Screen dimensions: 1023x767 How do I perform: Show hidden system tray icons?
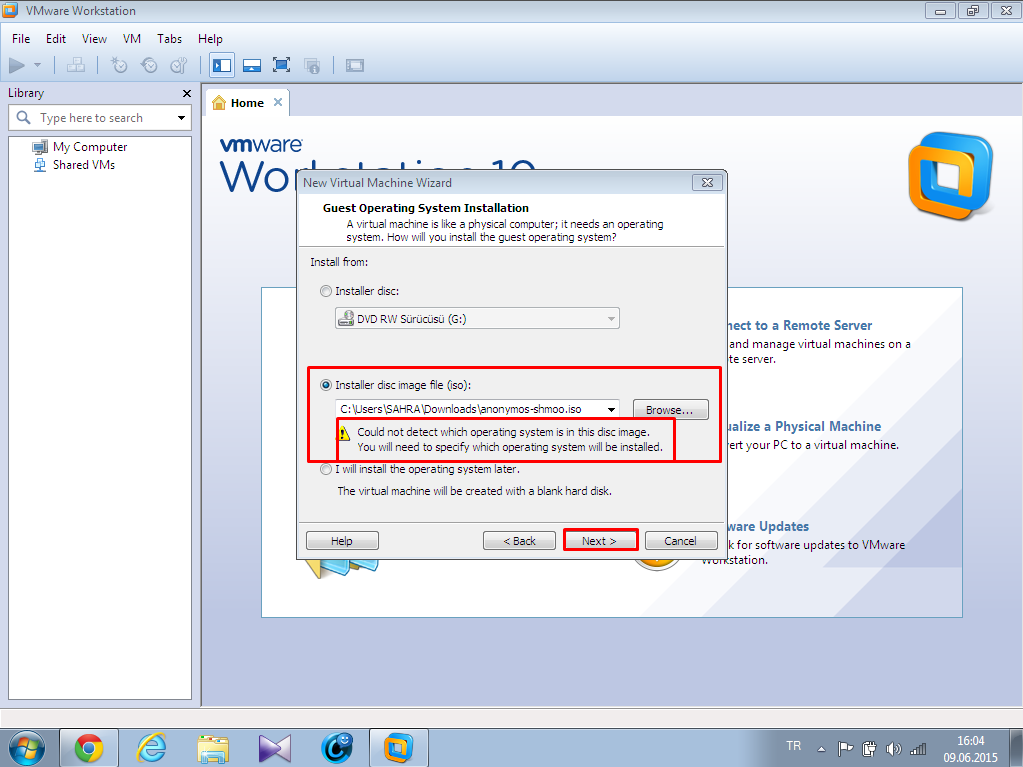coord(821,749)
